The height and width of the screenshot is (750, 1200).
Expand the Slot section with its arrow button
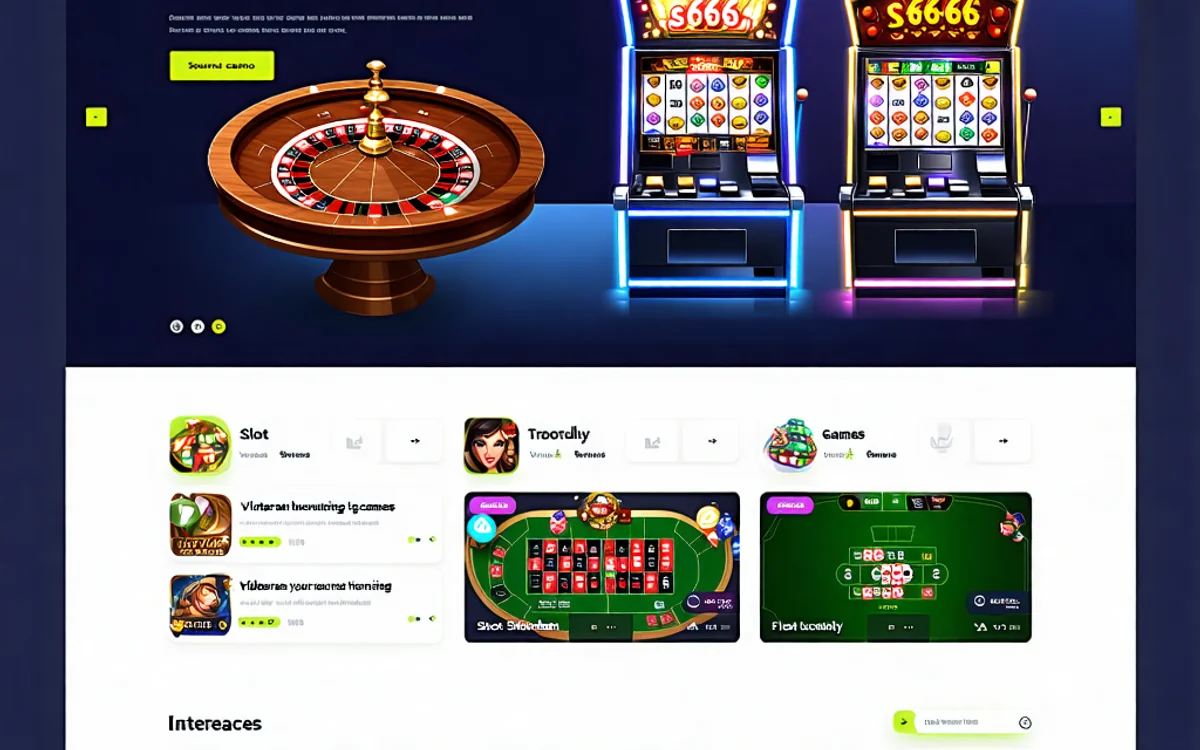click(414, 441)
